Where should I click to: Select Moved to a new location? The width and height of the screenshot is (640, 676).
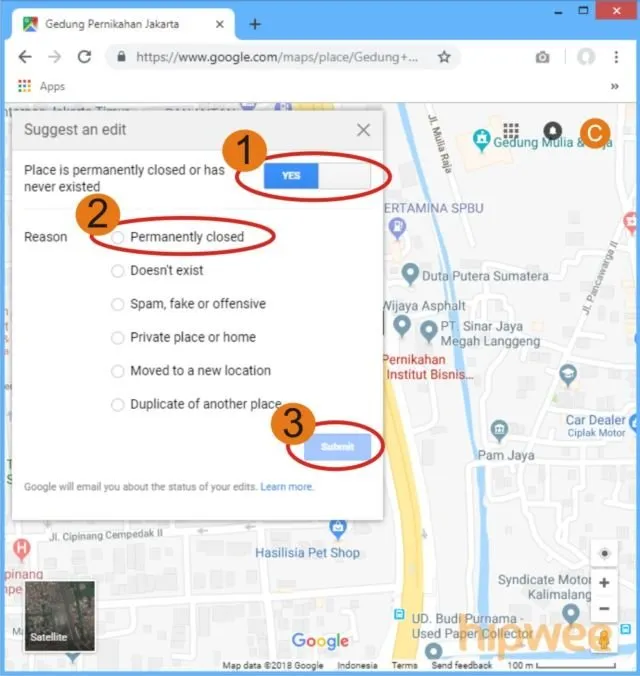point(117,371)
